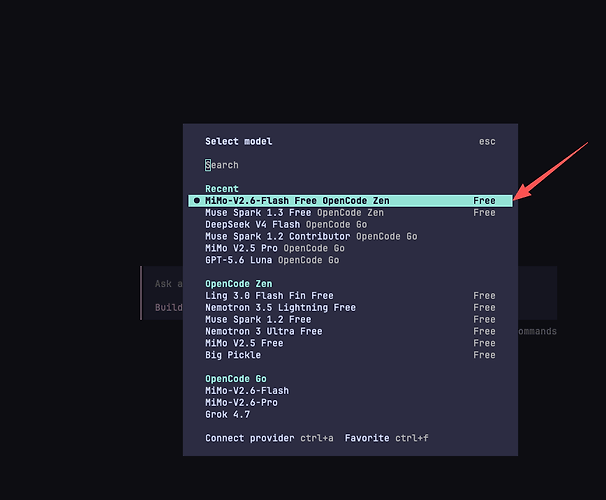The width and height of the screenshot is (606, 500).
Task: Close dialog with esc button
Action: pos(487,141)
